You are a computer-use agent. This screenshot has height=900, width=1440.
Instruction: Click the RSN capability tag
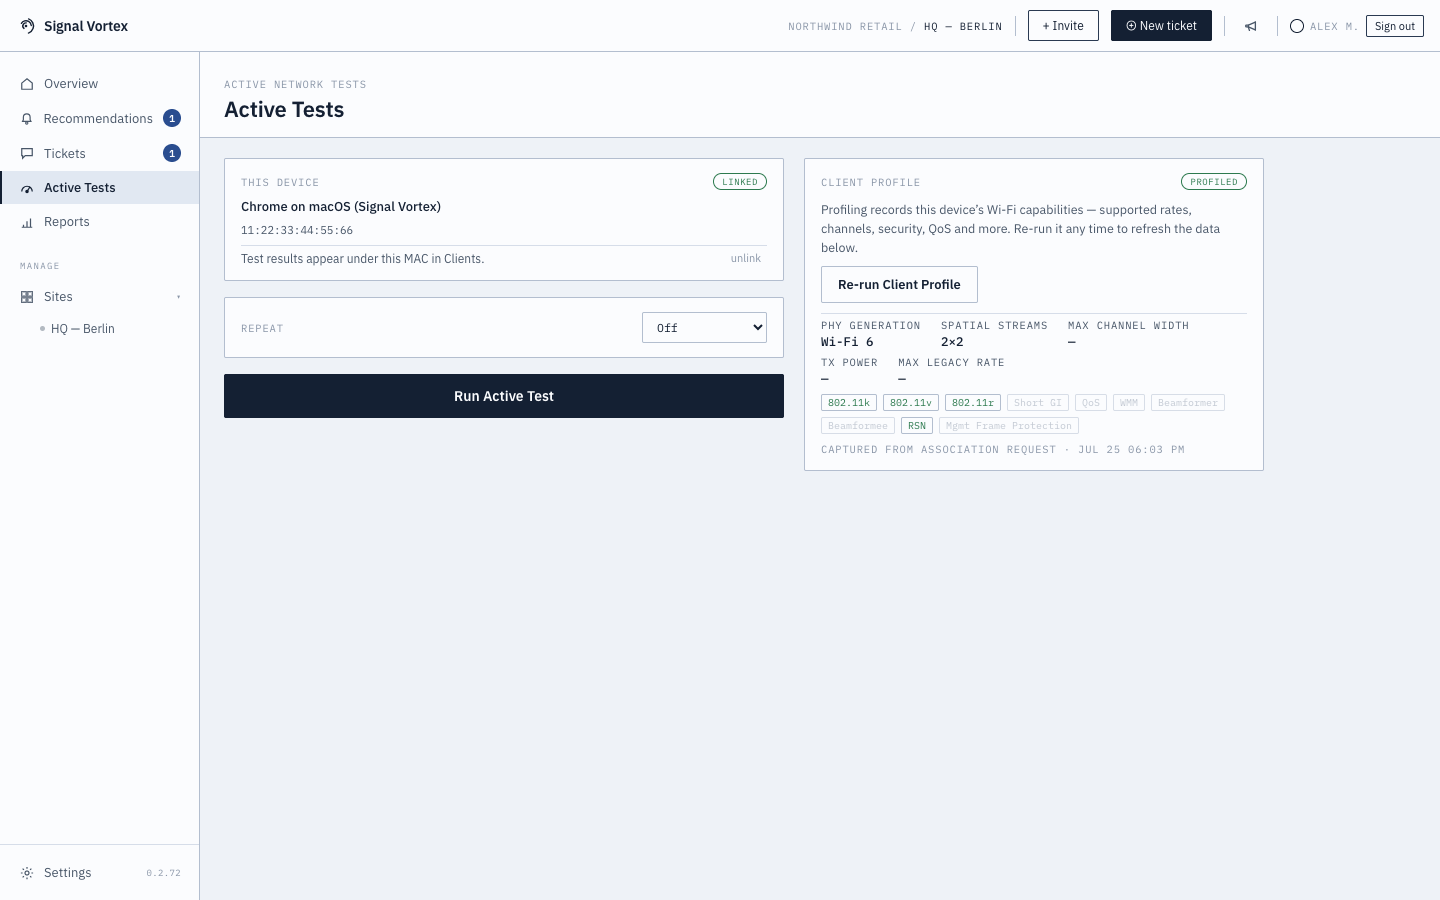pyautogui.click(x=917, y=426)
